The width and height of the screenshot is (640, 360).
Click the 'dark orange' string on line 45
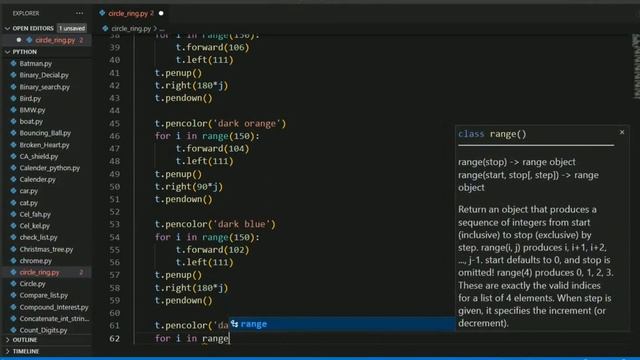247,123
